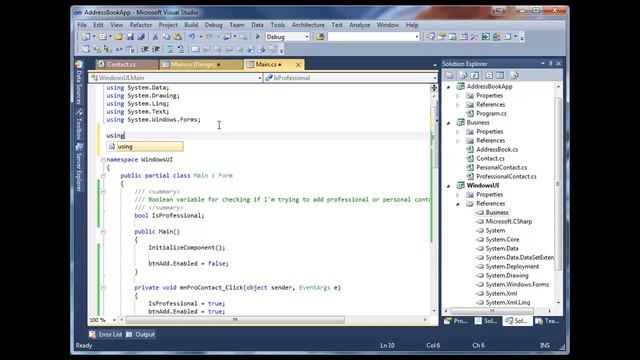The height and width of the screenshot is (360, 640).
Task: Open the Debug configuration dropdown
Action: 307,37
